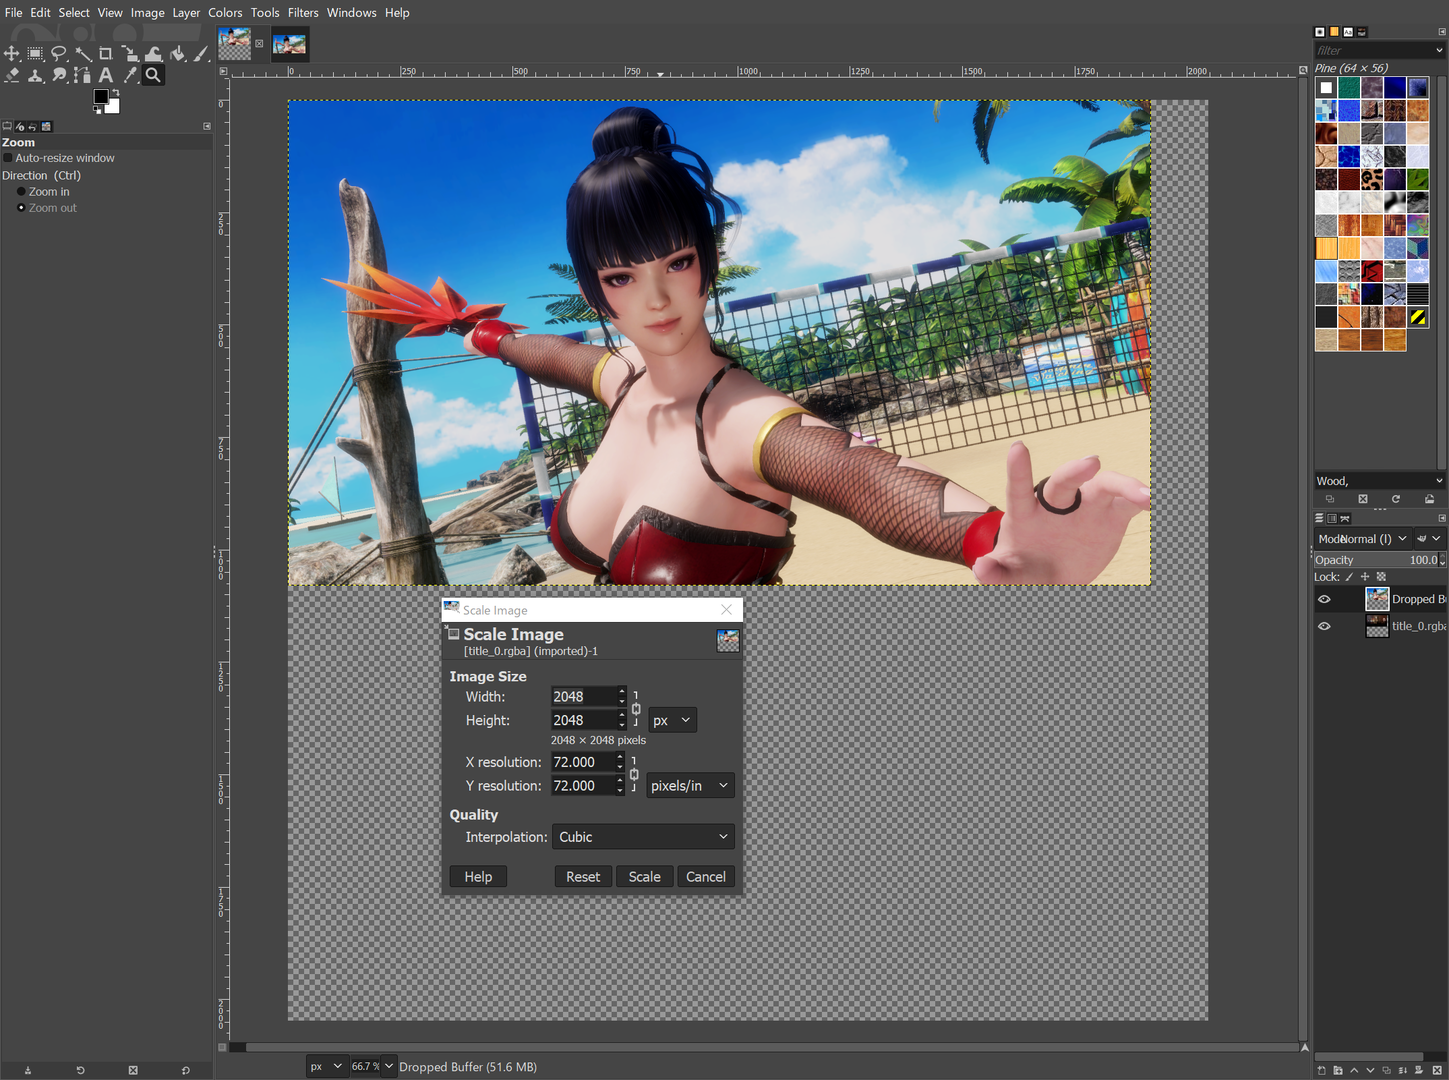Select the Warp Transform tool
This screenshot has width=1449, height=1080.
pyautogui.click(x=154, y=53)
